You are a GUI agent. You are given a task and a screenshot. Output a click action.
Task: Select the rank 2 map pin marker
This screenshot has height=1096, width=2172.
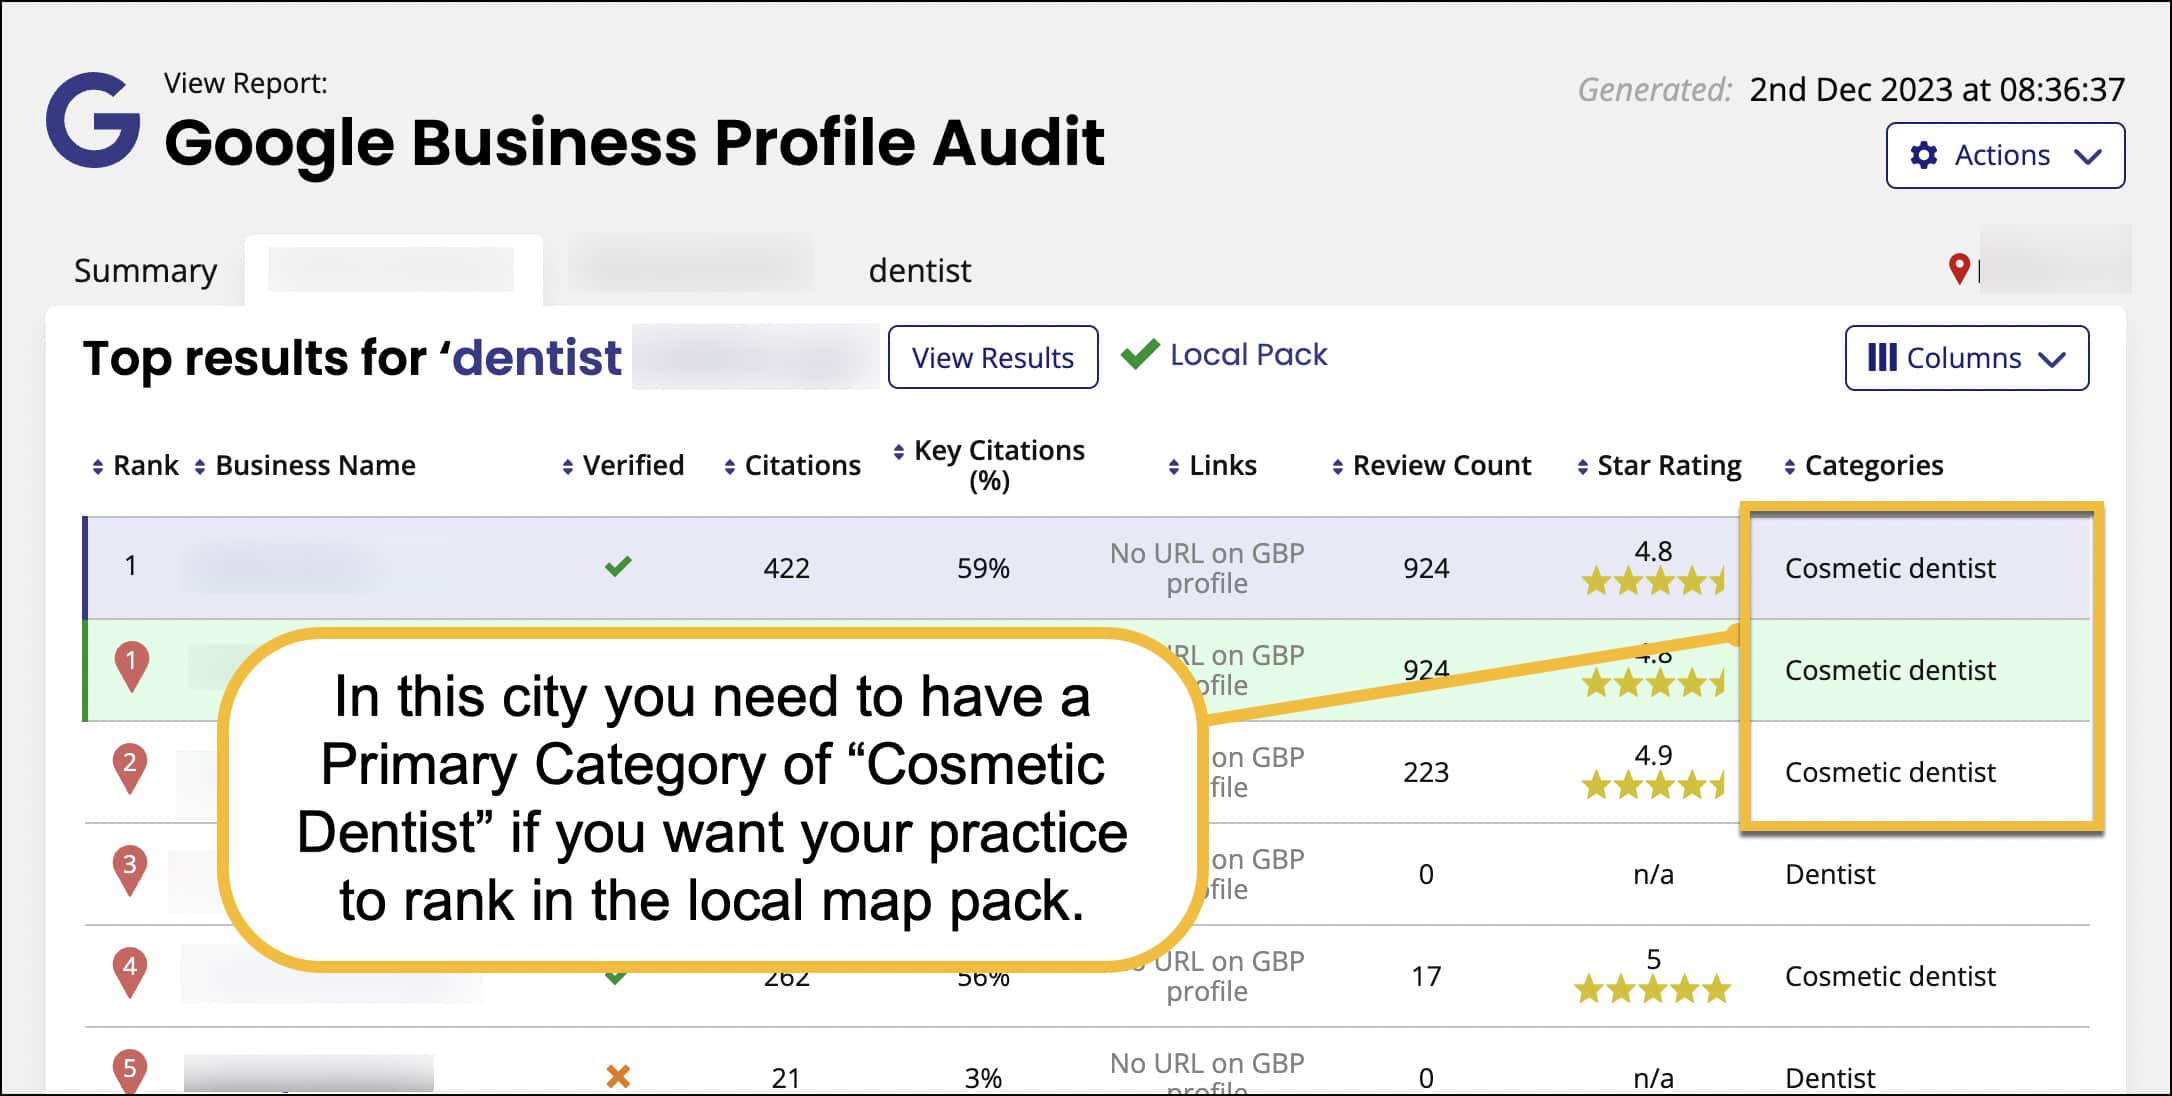[130, 768]
